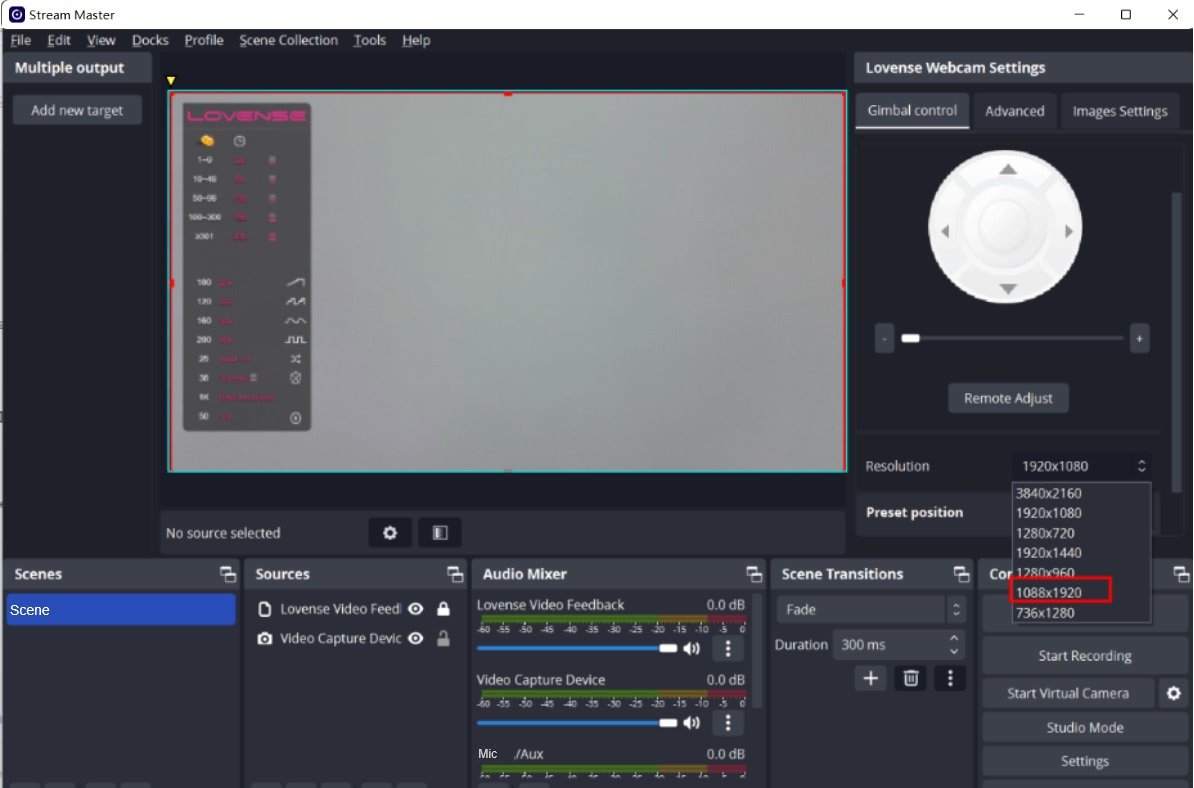1194x788 pixels.
Task: Pop out the Controls dock
Action: (x=1181, y=574)
